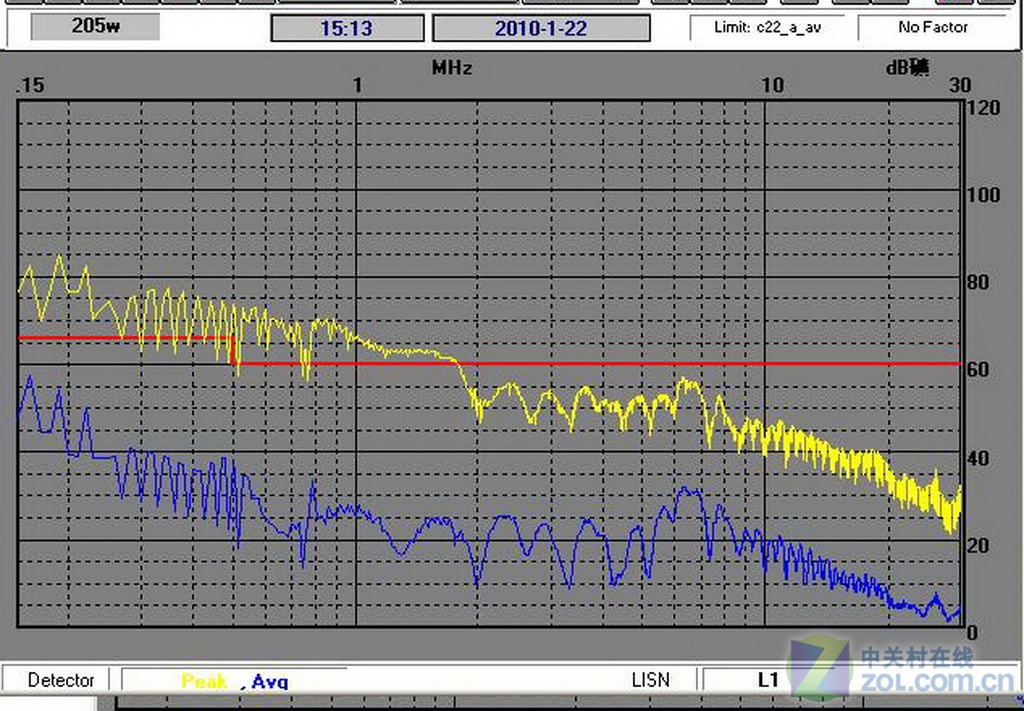This screenshot has width=1024, height=711.
Task: Click the 1 MHz frequency axis marker
Action: [x=357, y=86]
